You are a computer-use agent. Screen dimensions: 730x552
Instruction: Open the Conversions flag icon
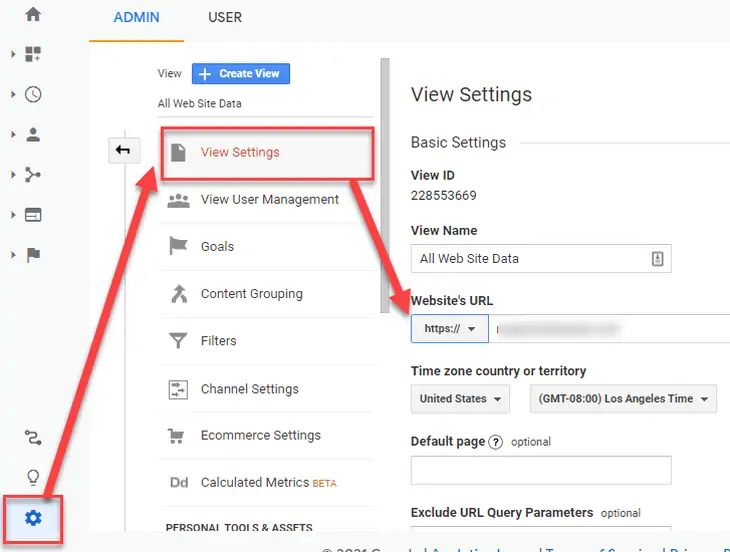tap(33, 255)
